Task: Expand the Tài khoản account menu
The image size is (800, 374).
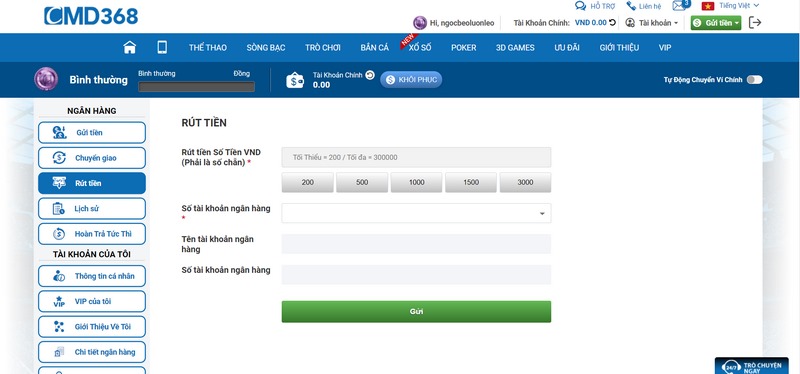Action: coord(652,22)
